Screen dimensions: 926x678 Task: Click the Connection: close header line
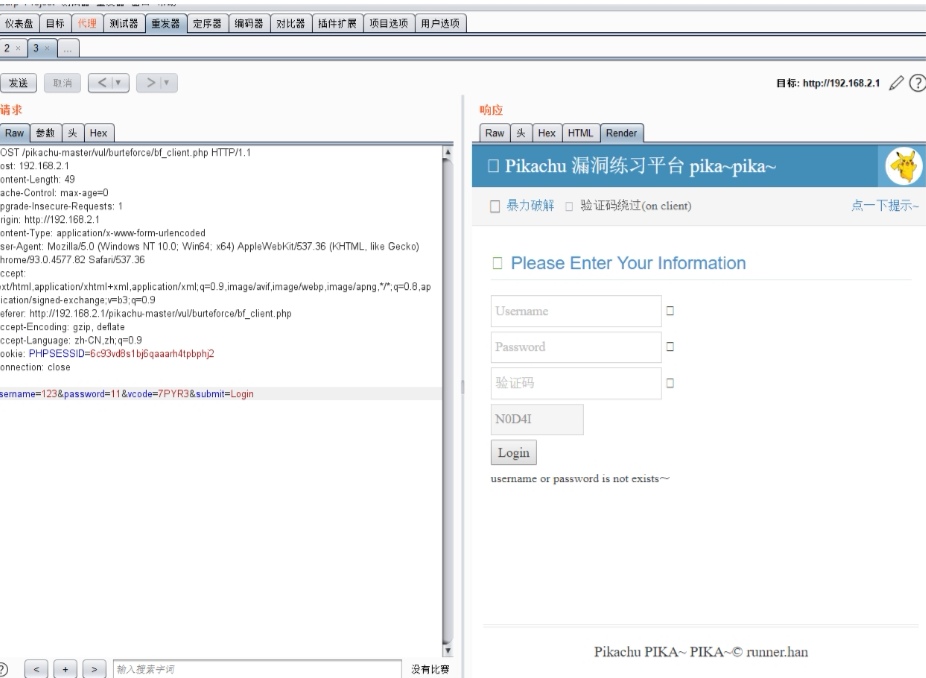[x=35, y=367]
